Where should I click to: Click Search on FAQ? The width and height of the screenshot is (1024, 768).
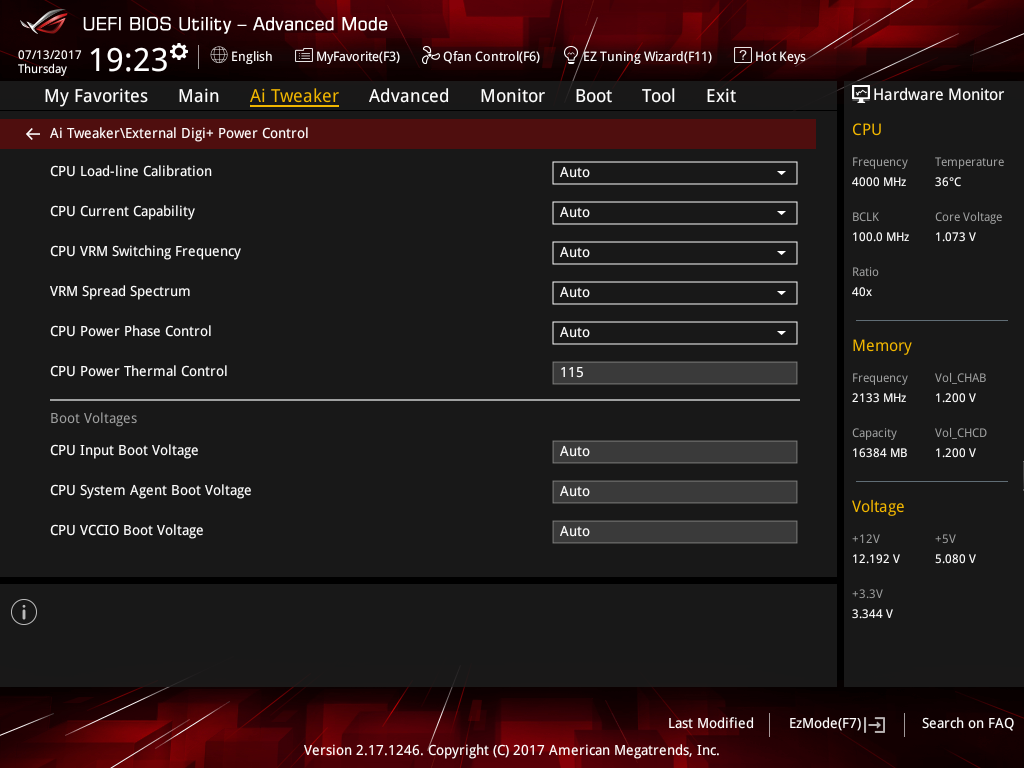coord(967,723)
